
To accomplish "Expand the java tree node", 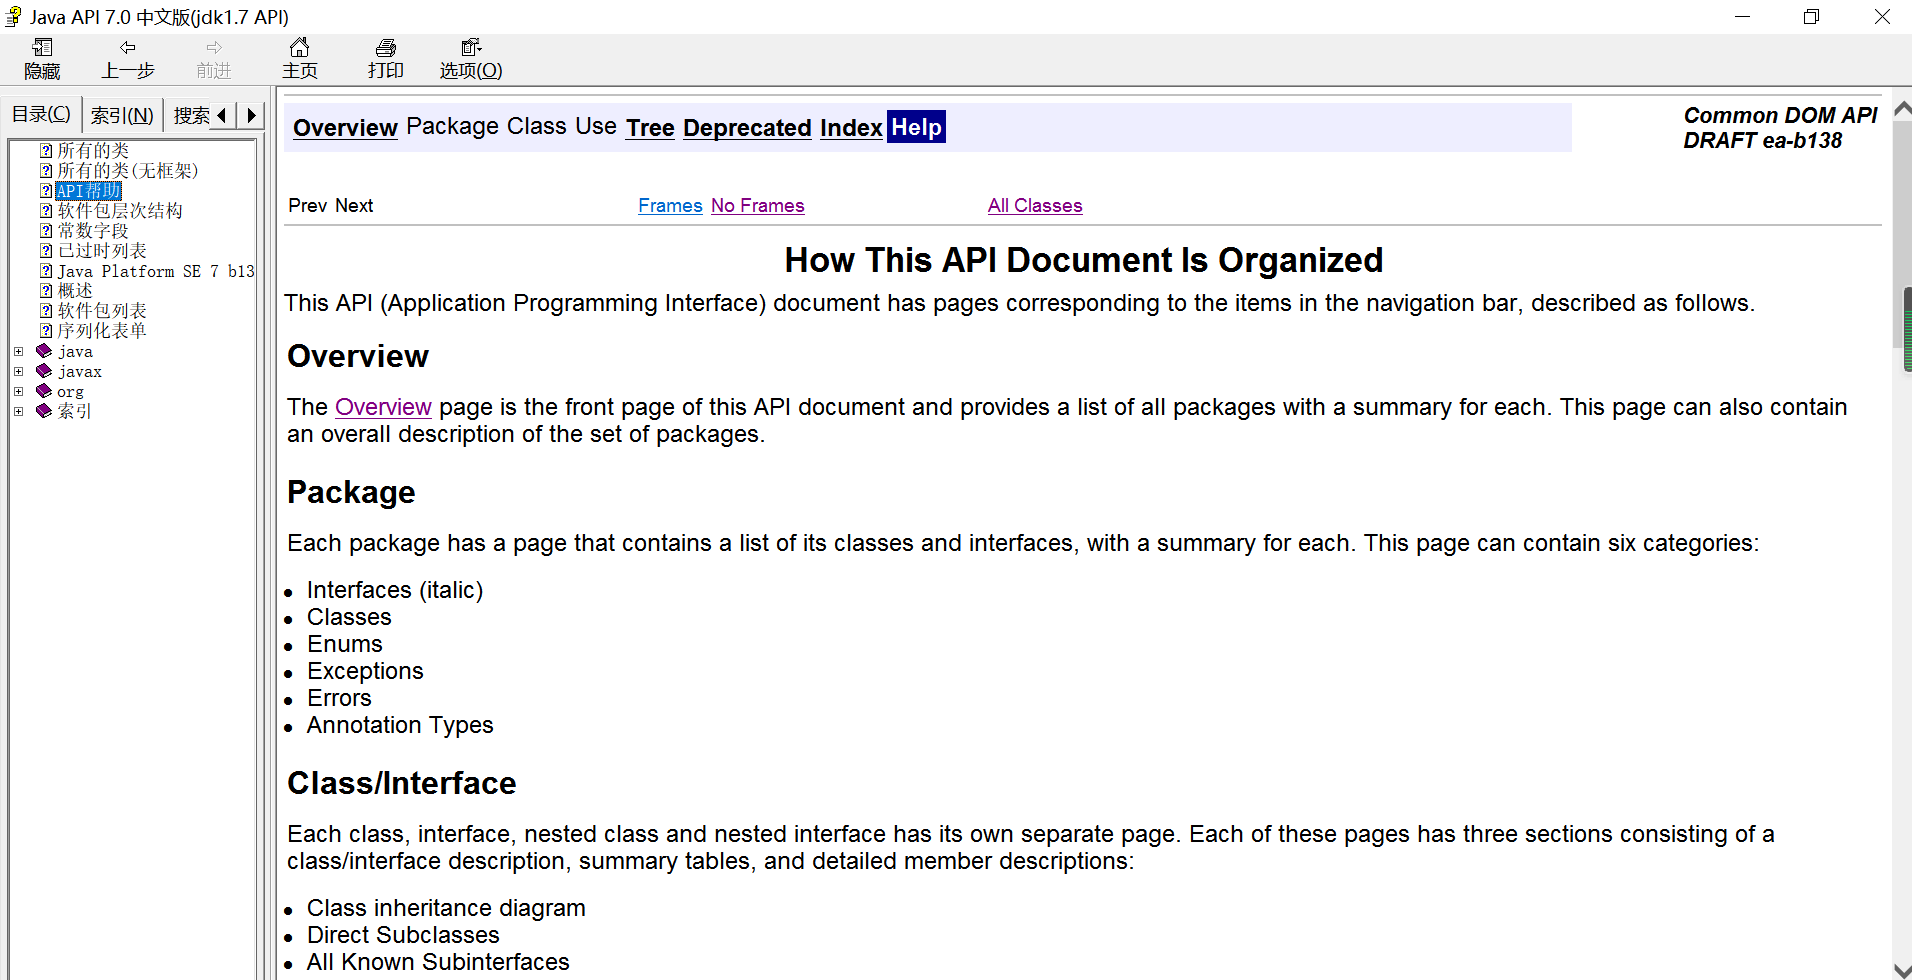I will [x=19, y=351].
